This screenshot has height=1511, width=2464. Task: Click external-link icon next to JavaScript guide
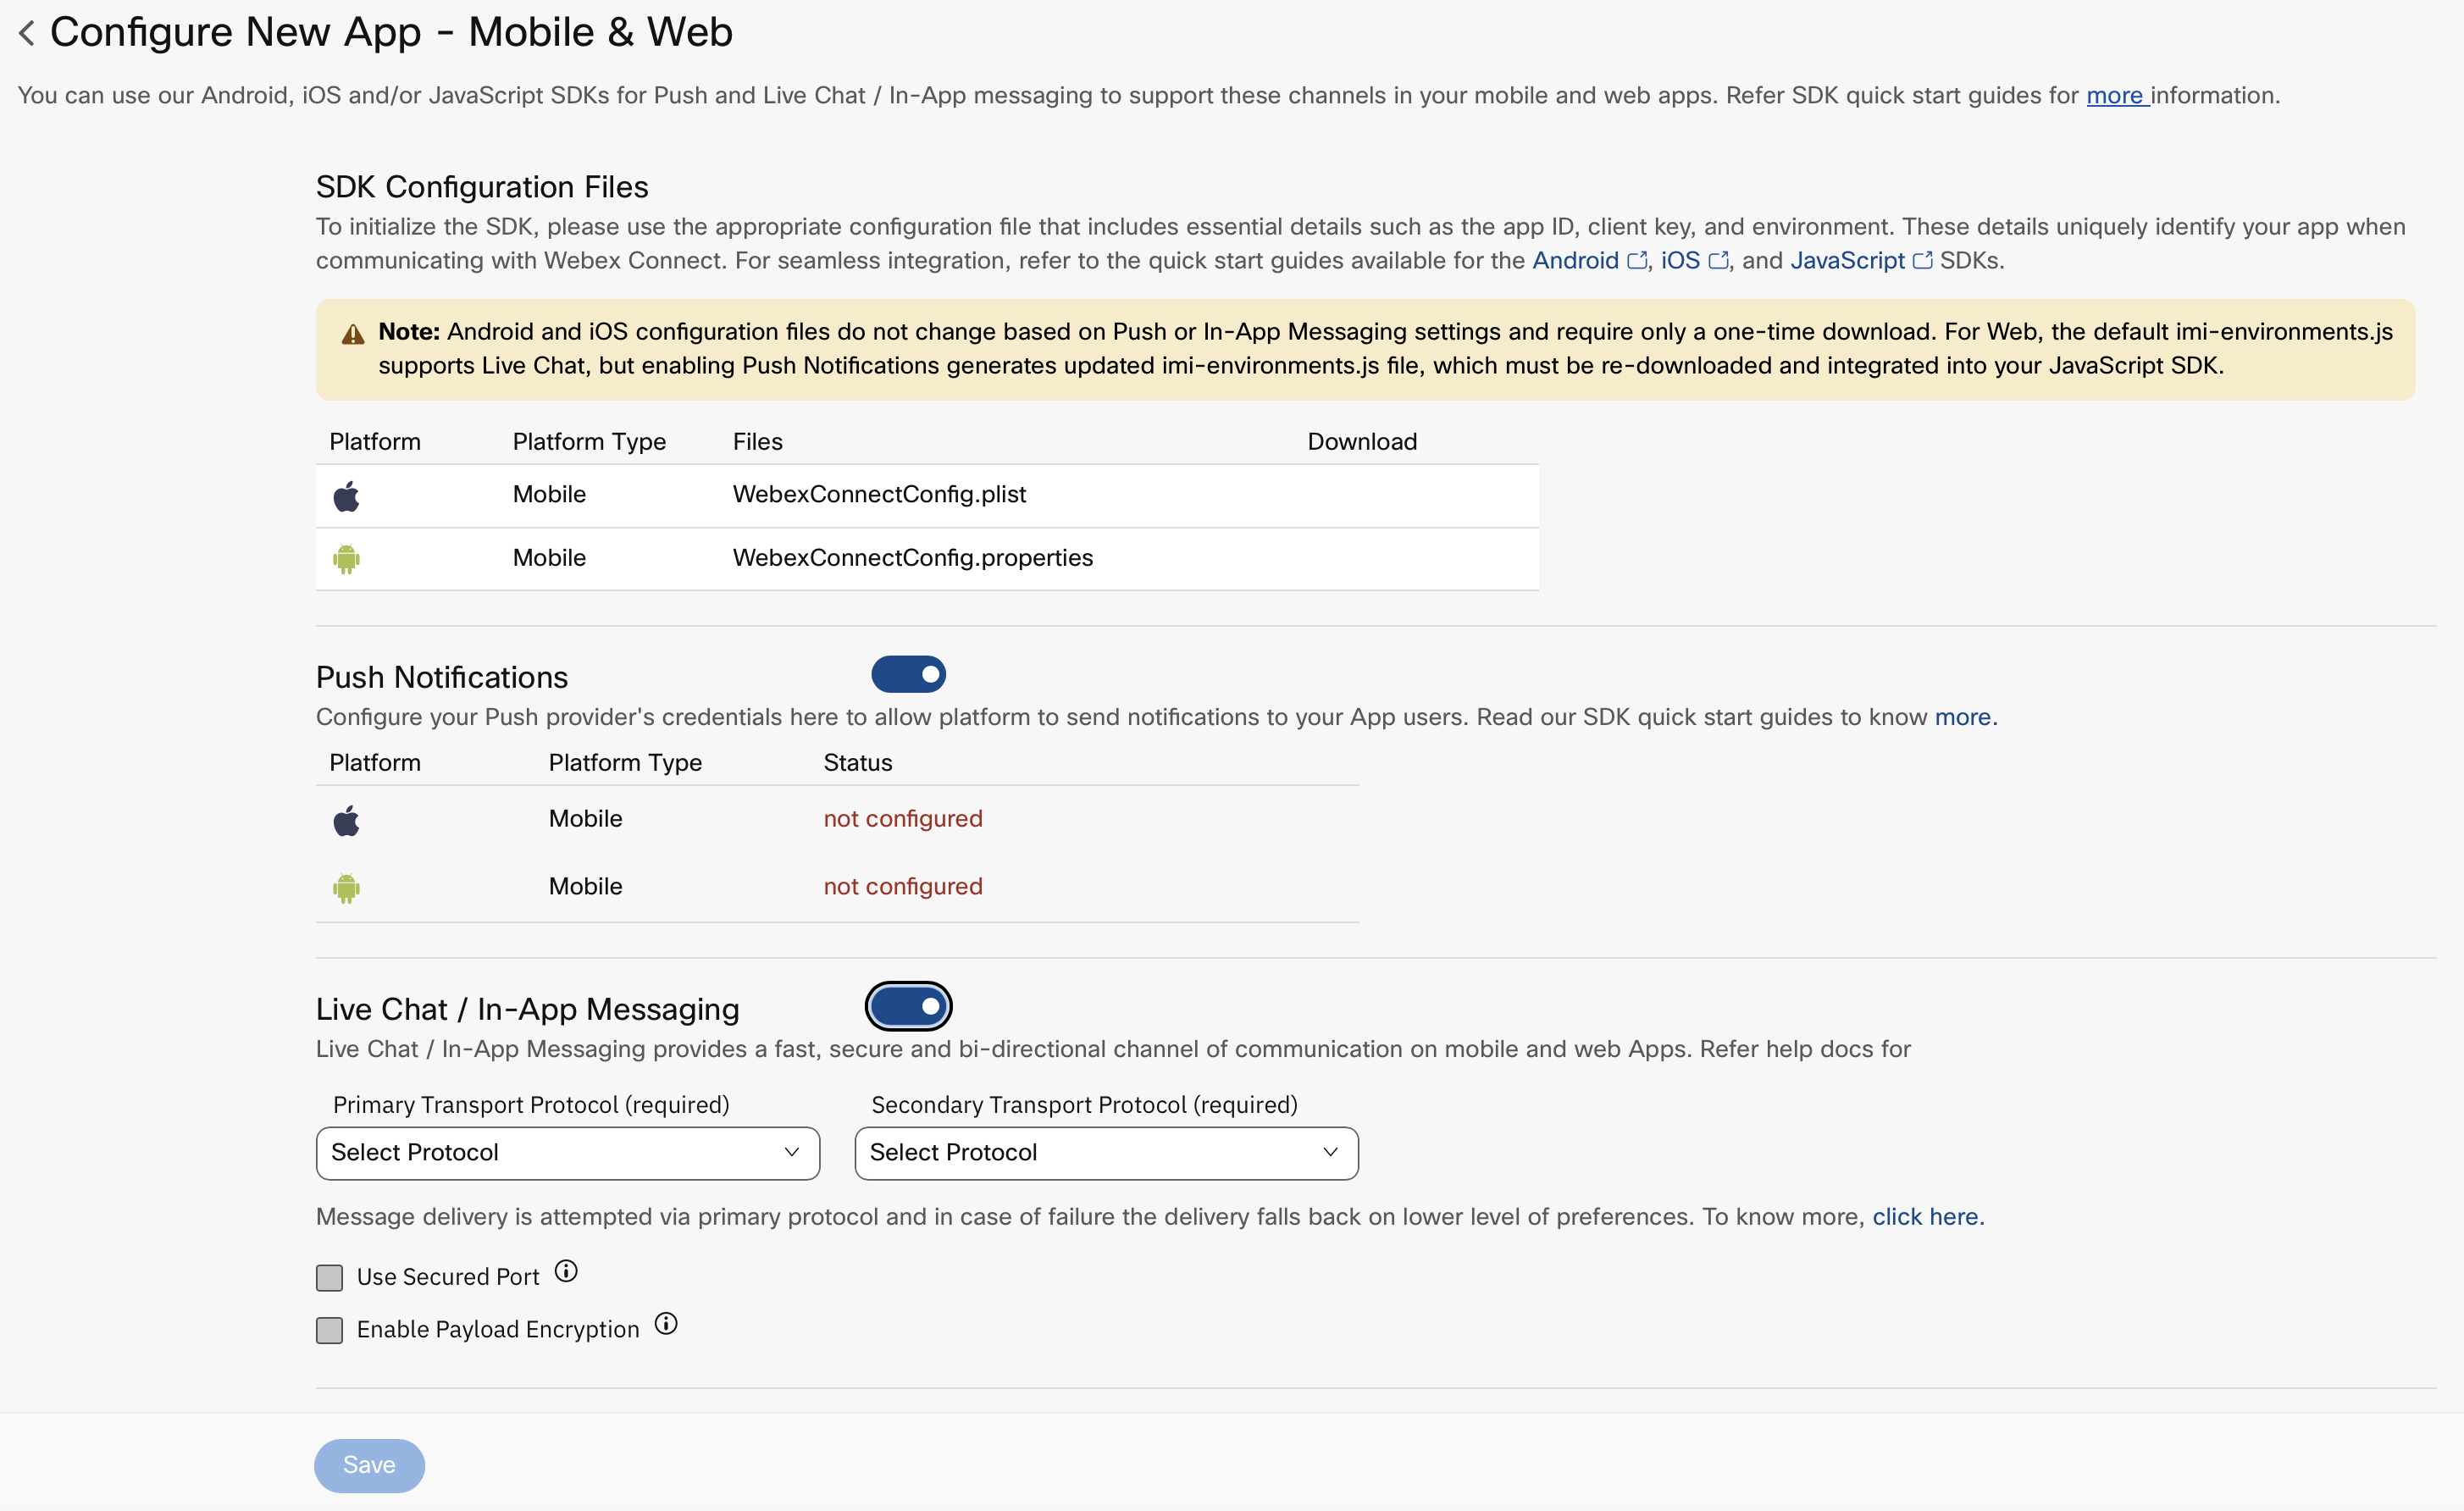point(1922,260)
